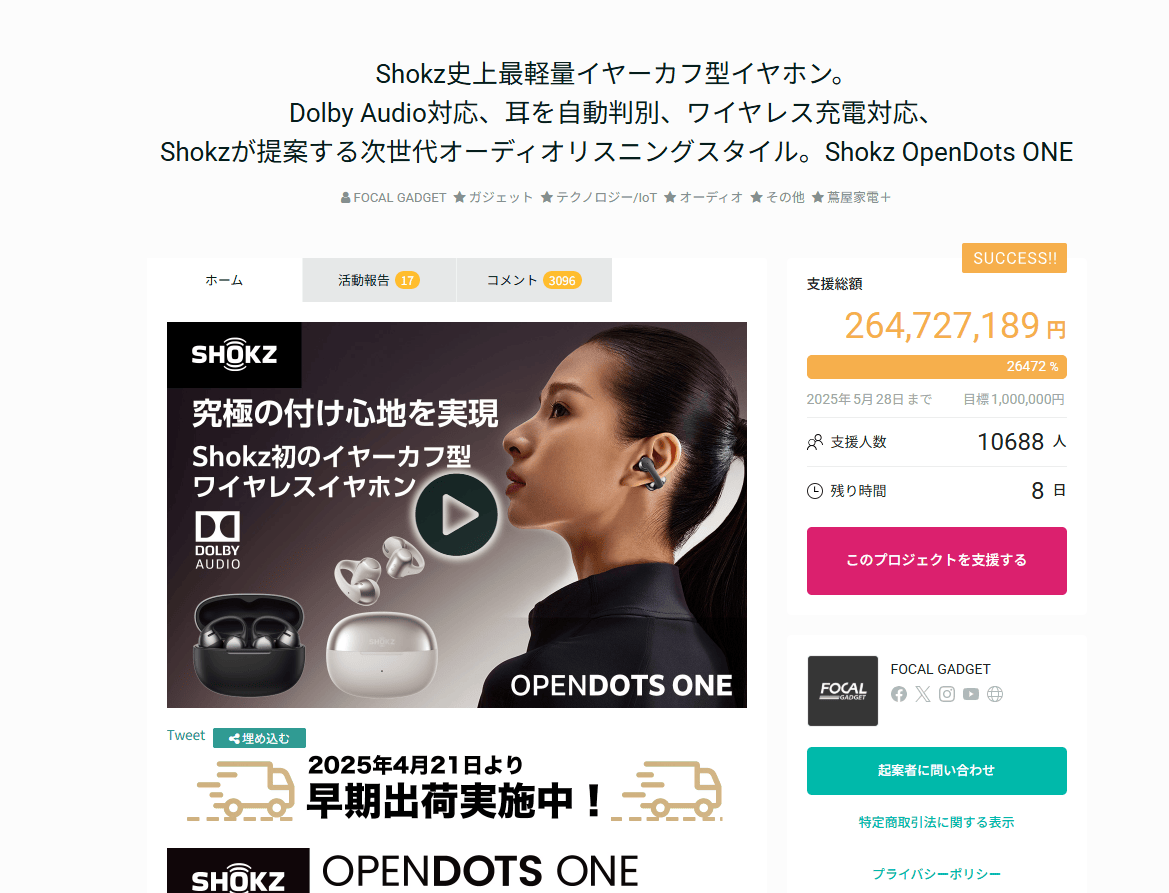Open FOCAL GADGET's YouTube channel icon

(x=971, y=694)
